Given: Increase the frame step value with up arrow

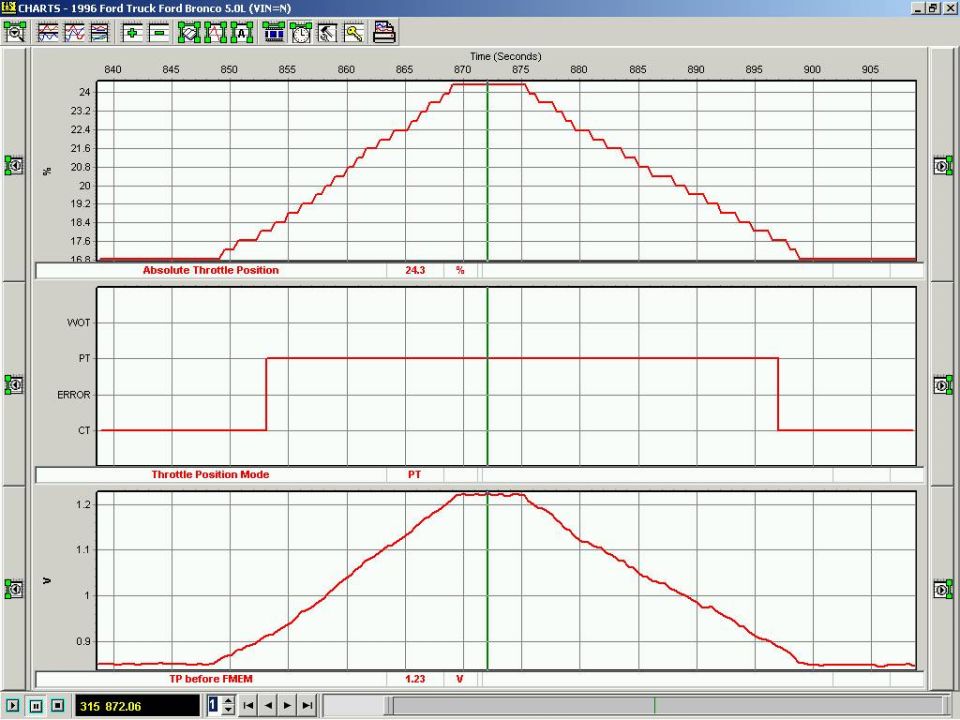Looking at the screenshot, I should coord(228,700).
